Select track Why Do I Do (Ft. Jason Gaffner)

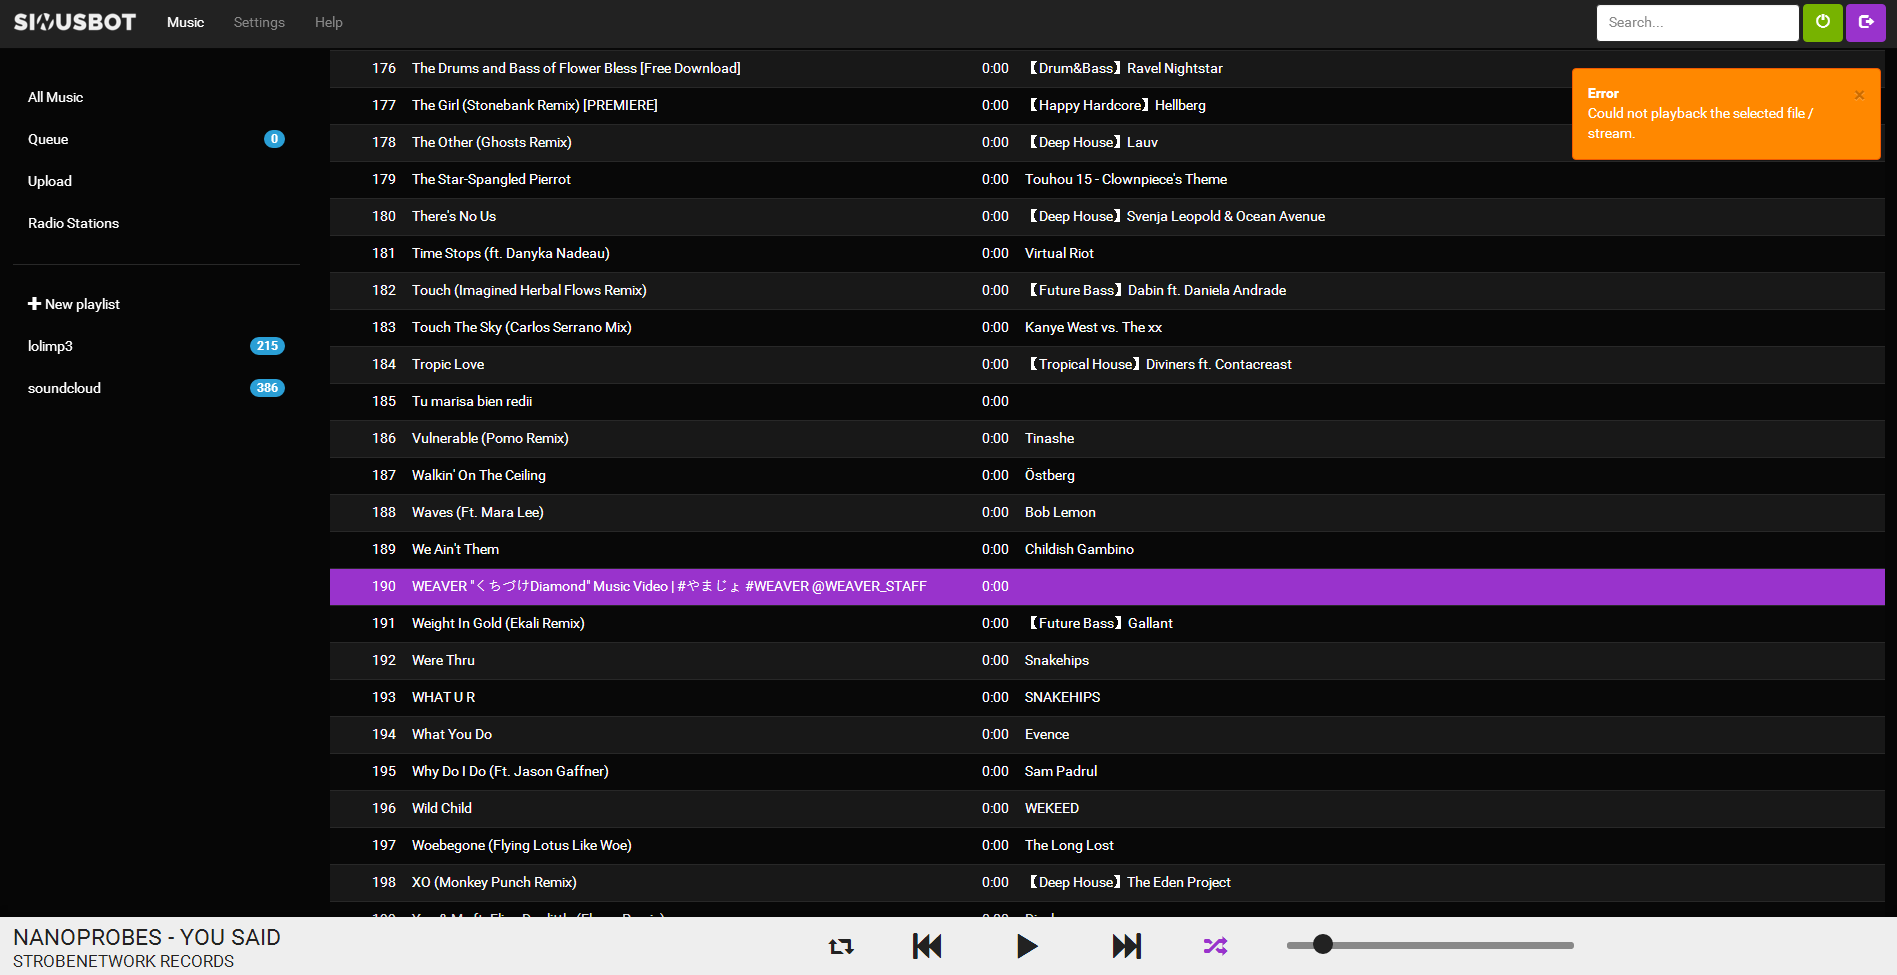click(x=1107, y=771)
